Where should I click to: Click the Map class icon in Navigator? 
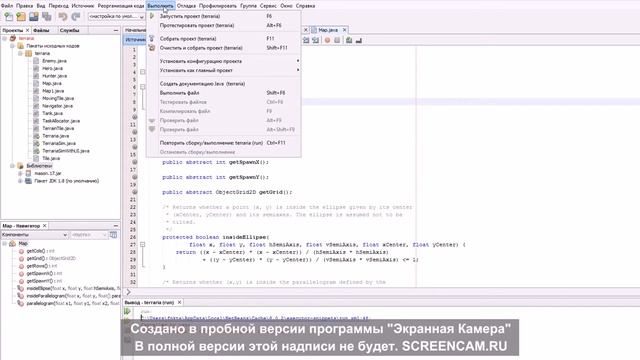tap(13, 243)
